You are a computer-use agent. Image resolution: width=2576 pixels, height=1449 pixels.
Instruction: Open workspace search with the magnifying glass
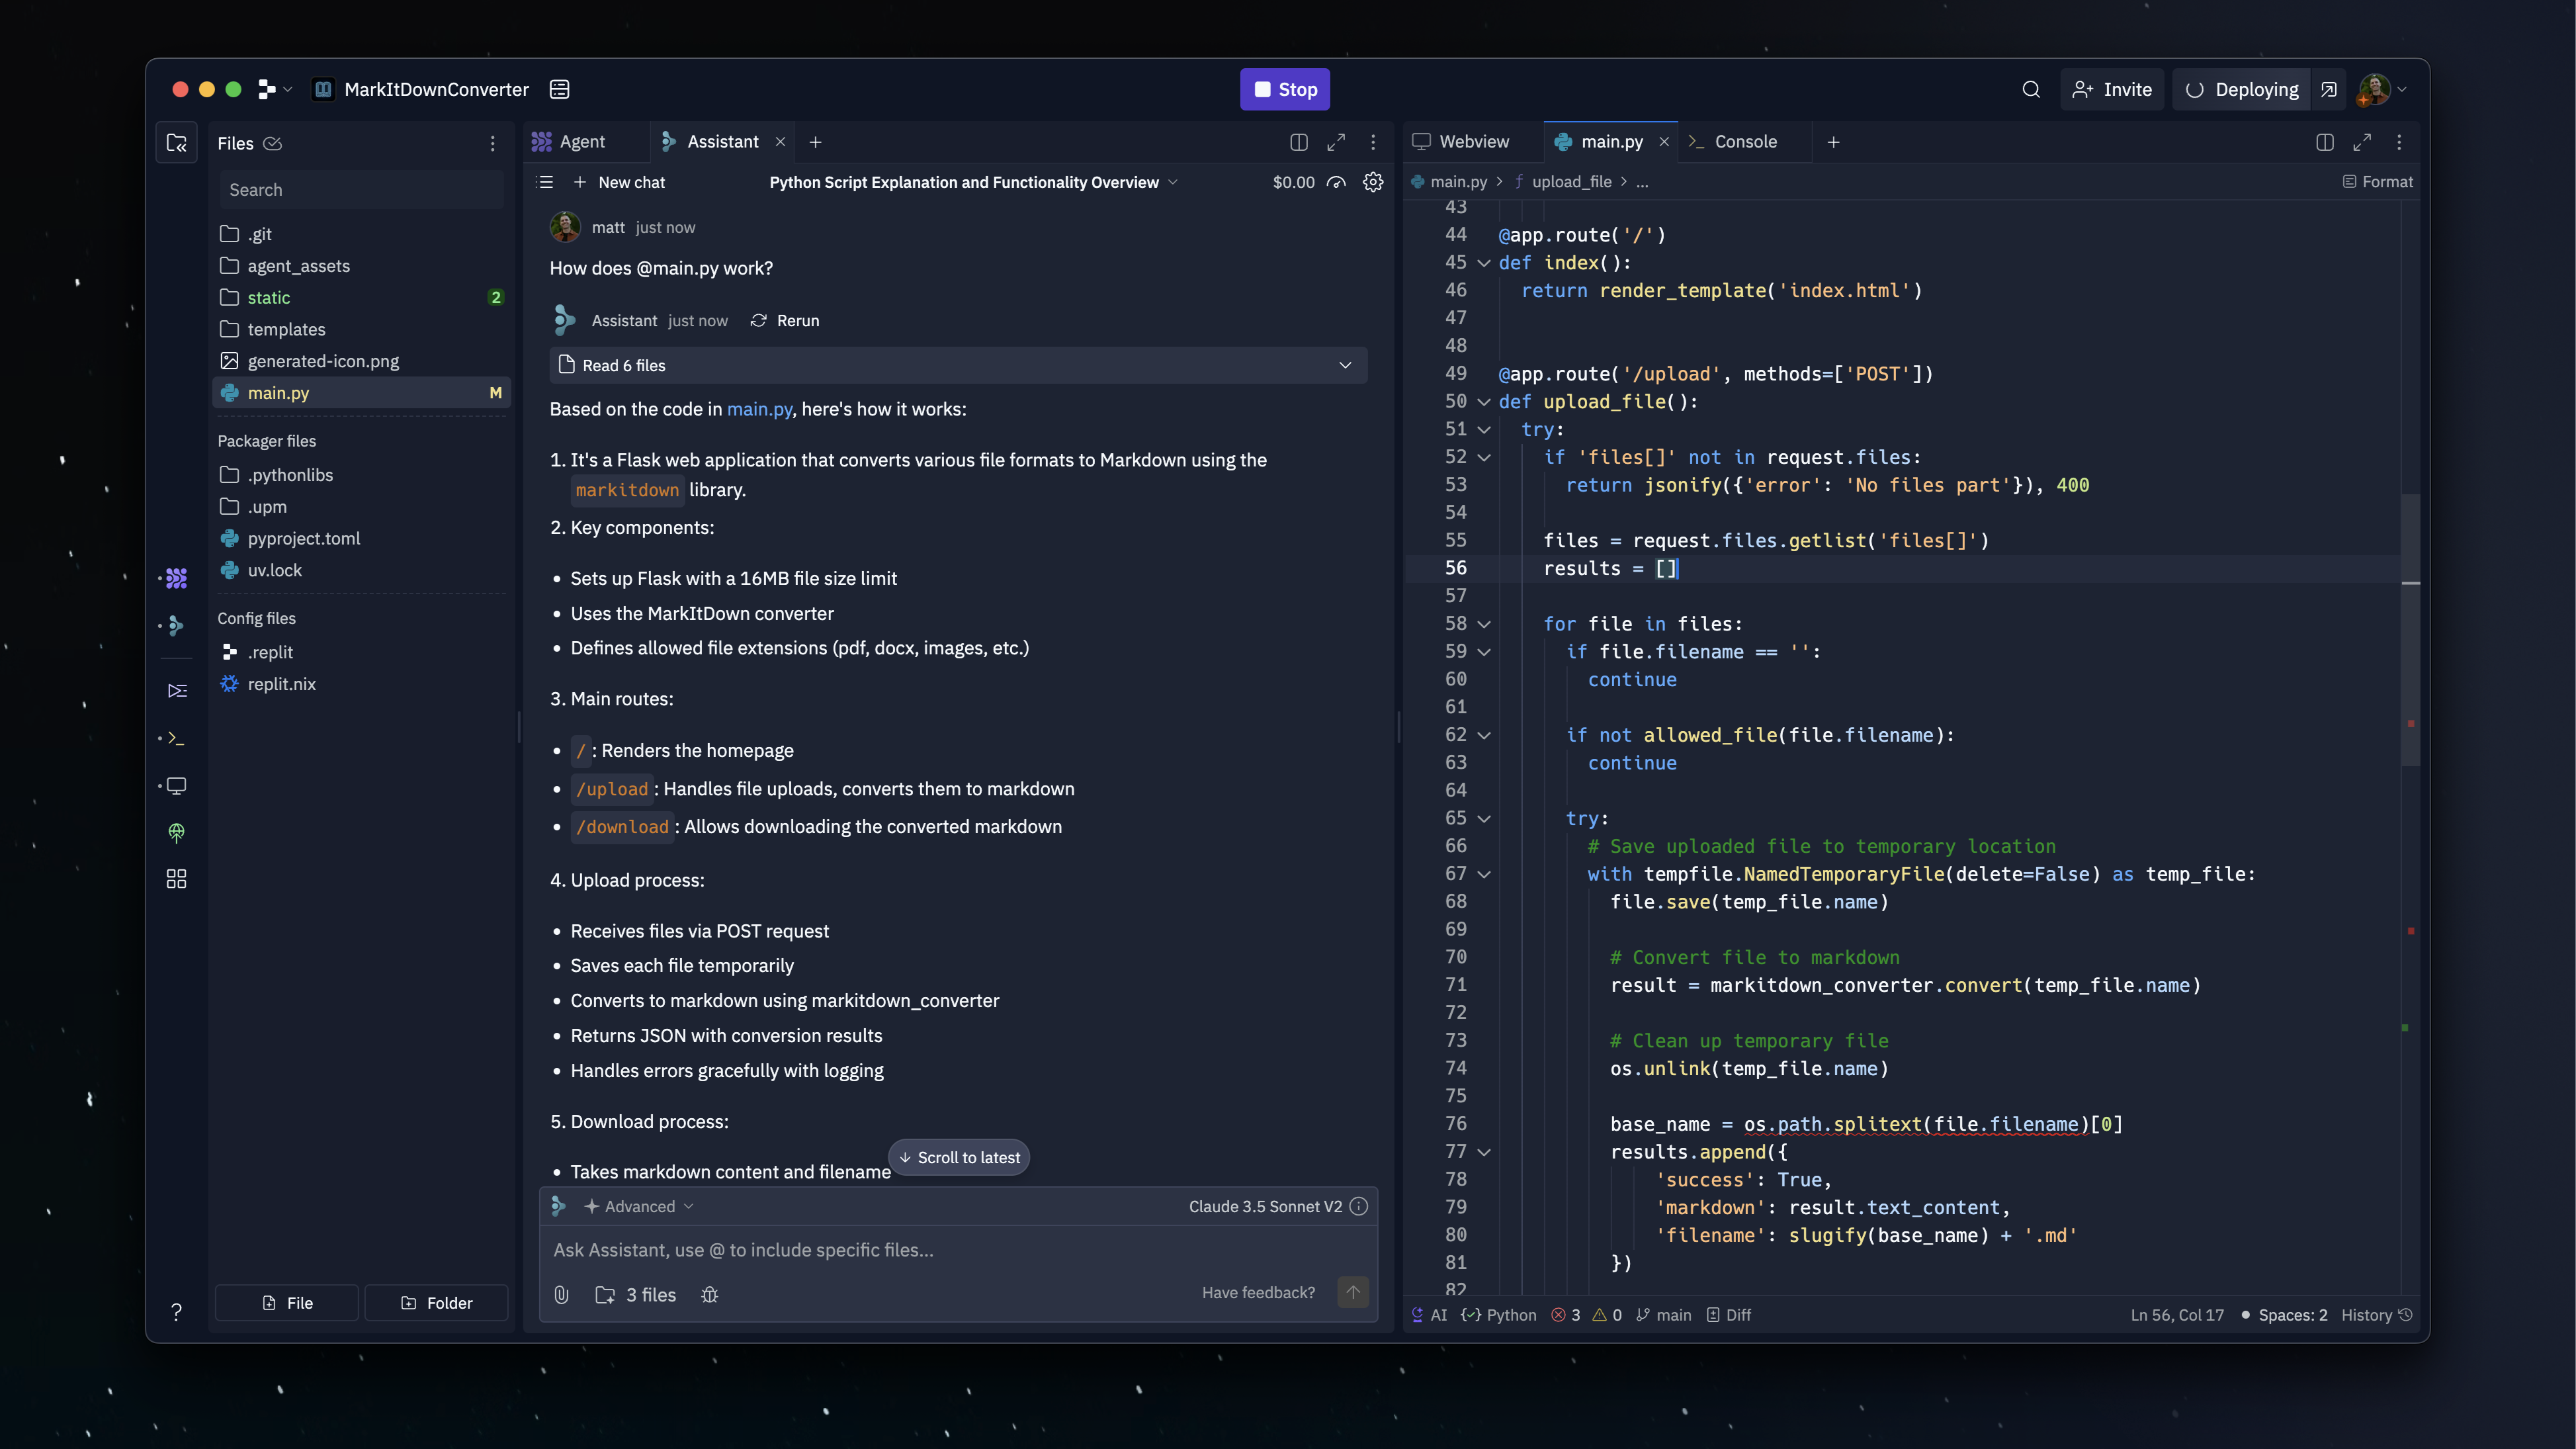click(x=2031, y=89)
